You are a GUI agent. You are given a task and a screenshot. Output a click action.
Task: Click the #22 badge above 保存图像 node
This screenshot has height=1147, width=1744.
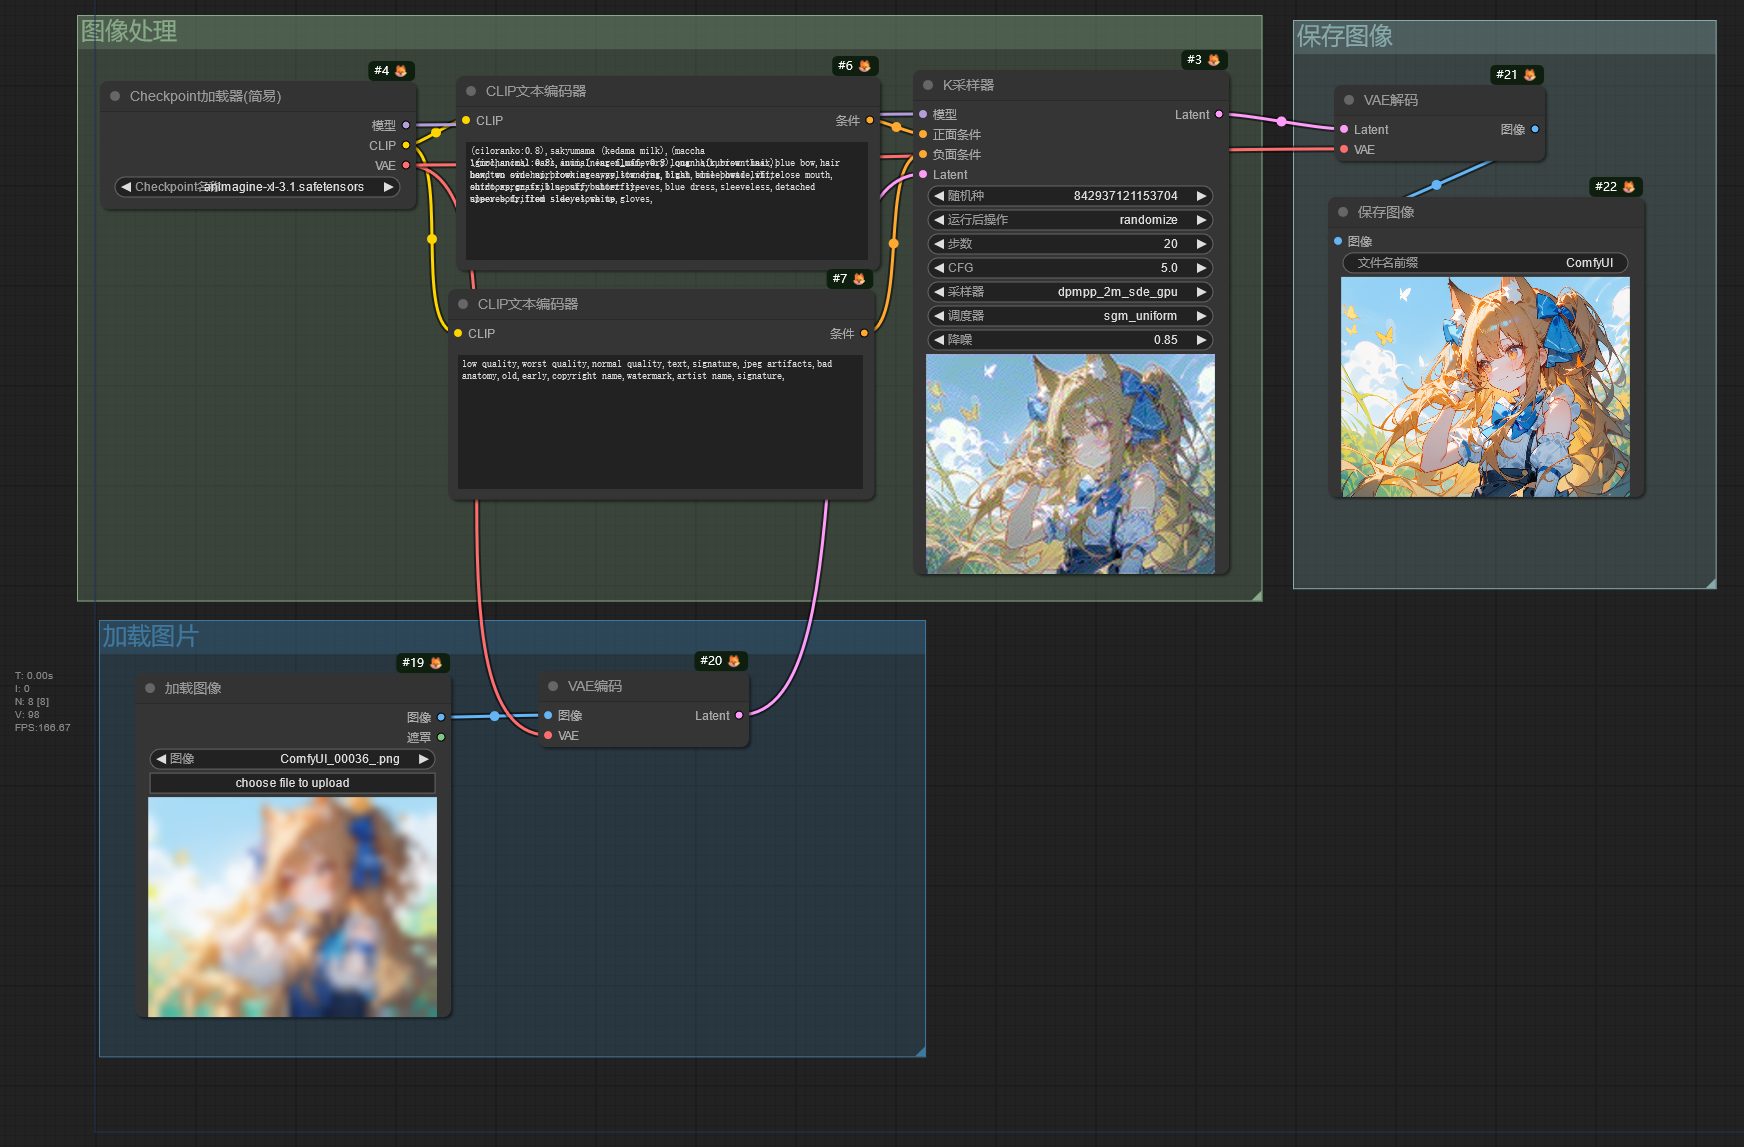tap(1614, 187)
